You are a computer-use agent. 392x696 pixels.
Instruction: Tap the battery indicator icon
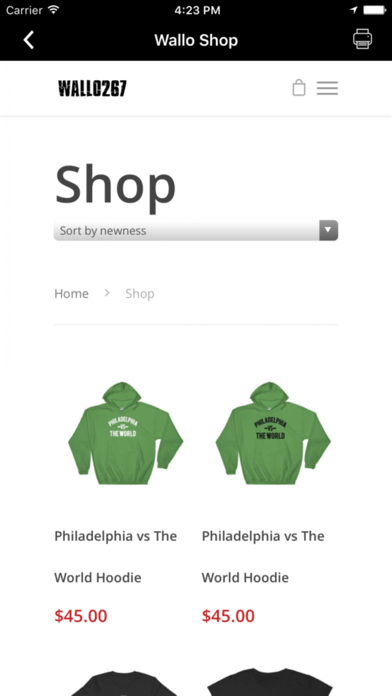pos(374,9)
